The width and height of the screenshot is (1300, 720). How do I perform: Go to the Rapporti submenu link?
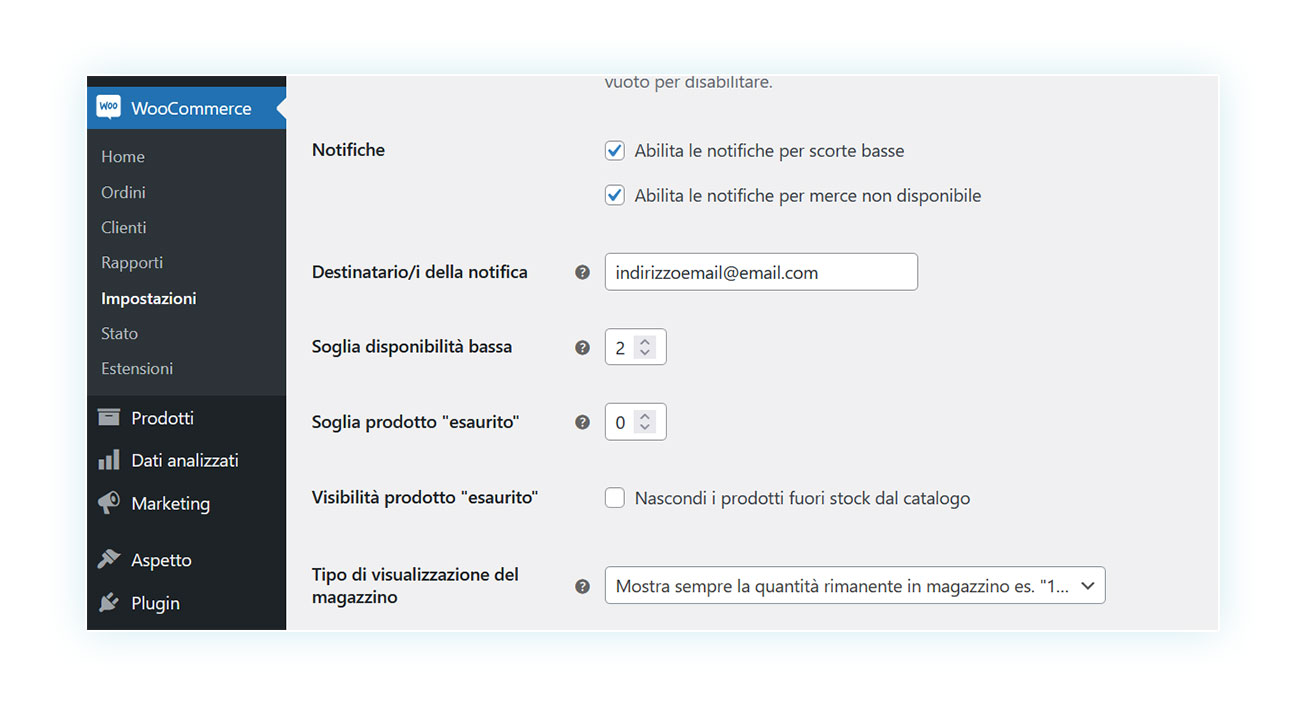click(x=132, y=263)
